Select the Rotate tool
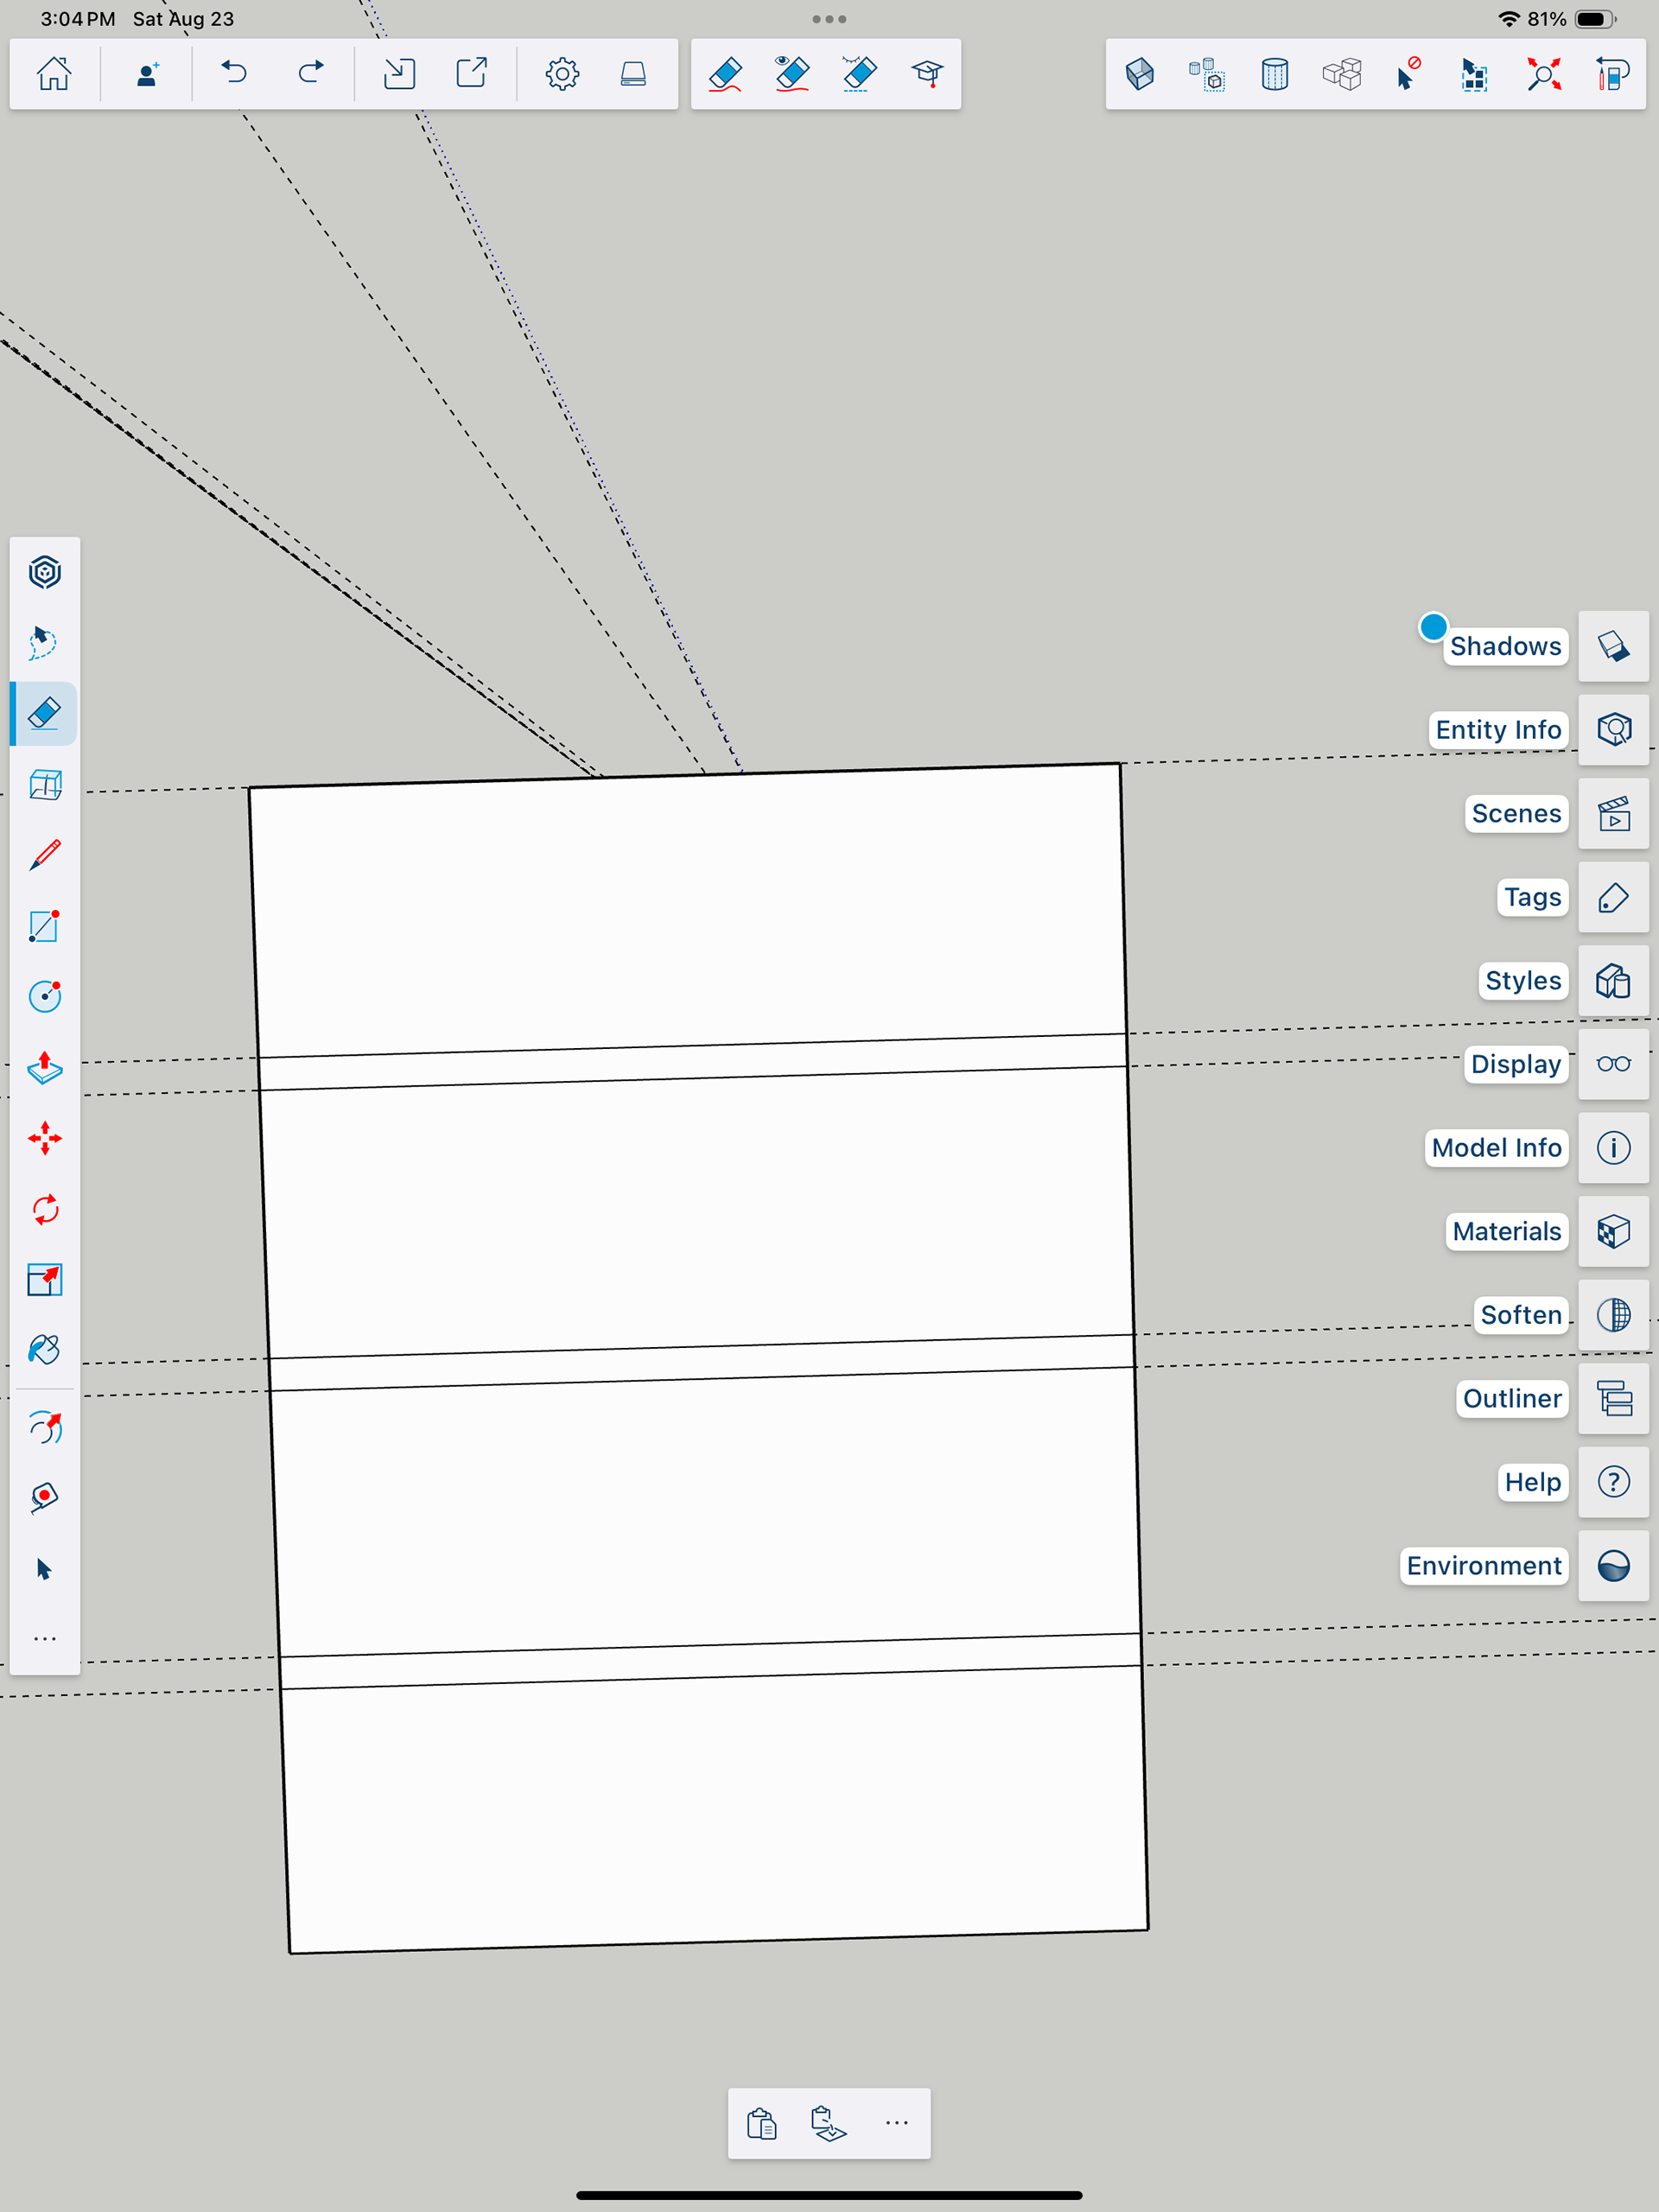The image size is (1659, 2212). 44,1210
